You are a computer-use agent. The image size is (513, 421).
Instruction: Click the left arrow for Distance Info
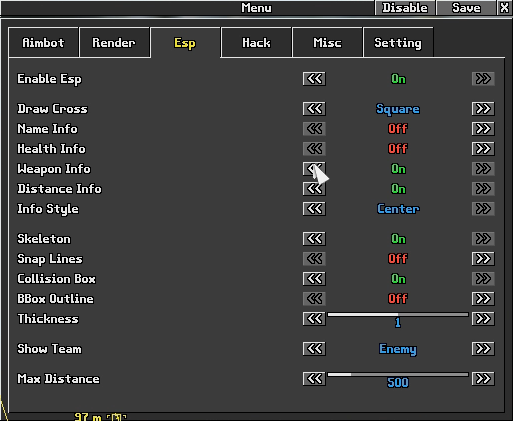point(314,189)
